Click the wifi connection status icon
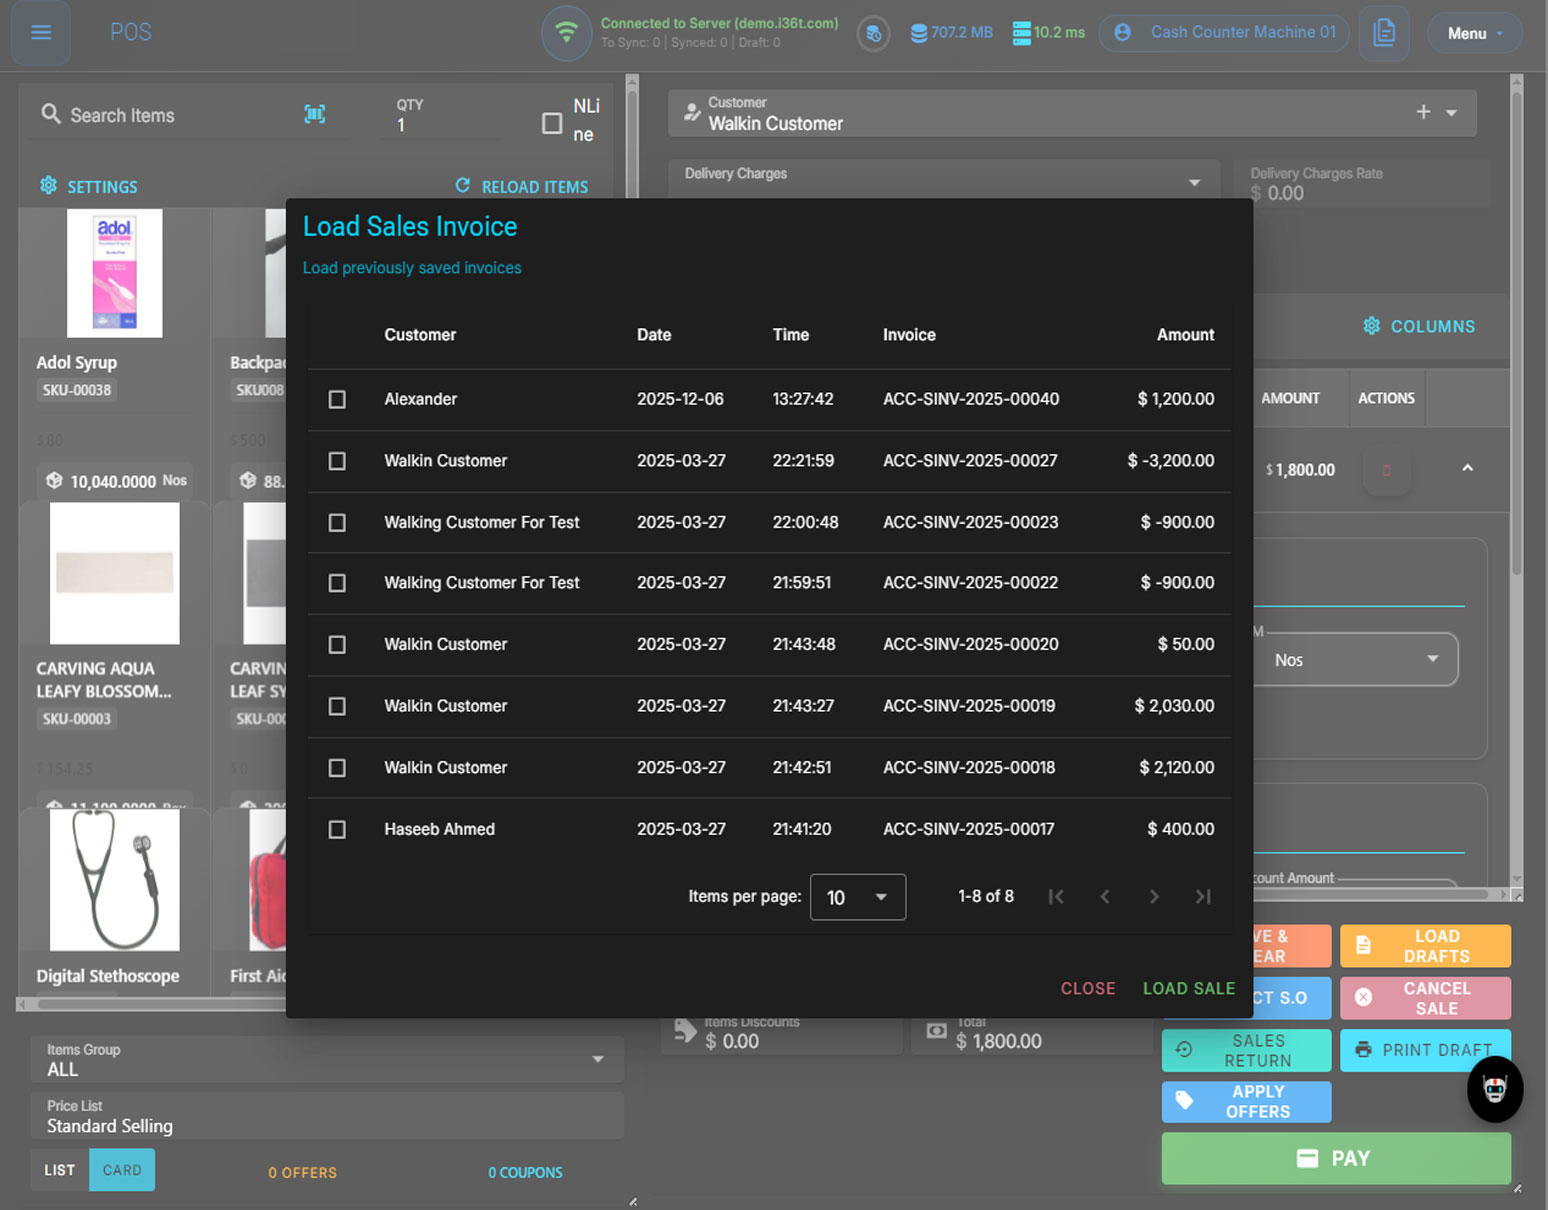Viewport: 1548px width, 1210px height. (566, 32)
